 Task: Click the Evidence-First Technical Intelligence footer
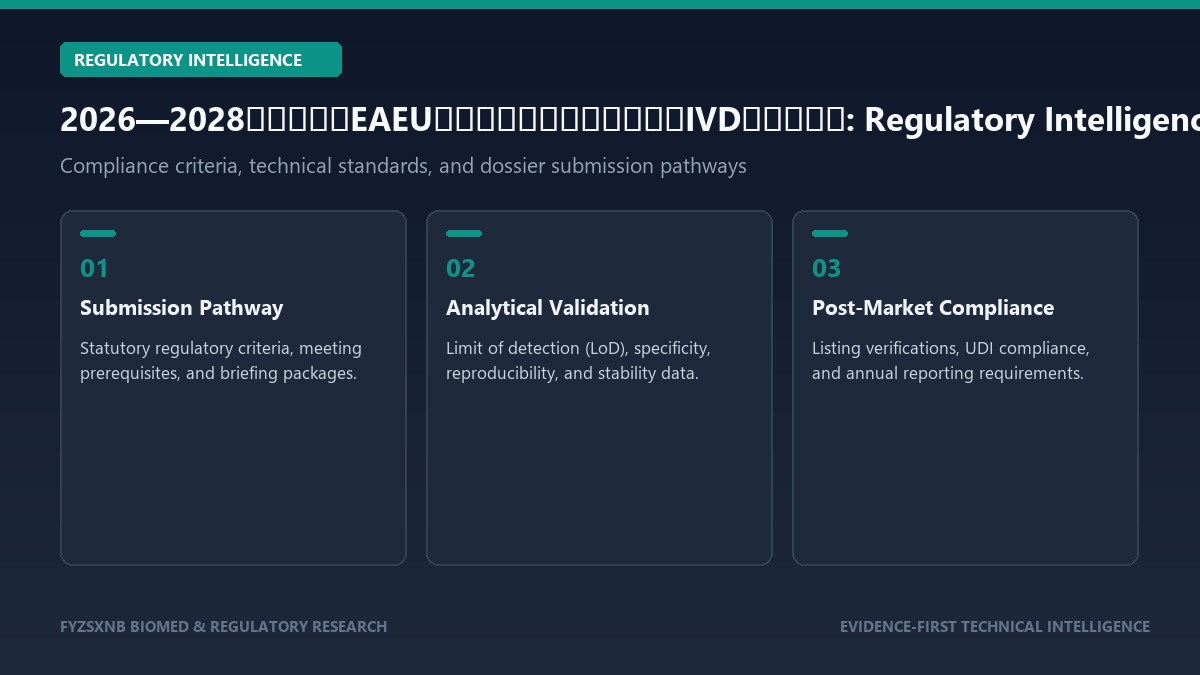[995, 627]
